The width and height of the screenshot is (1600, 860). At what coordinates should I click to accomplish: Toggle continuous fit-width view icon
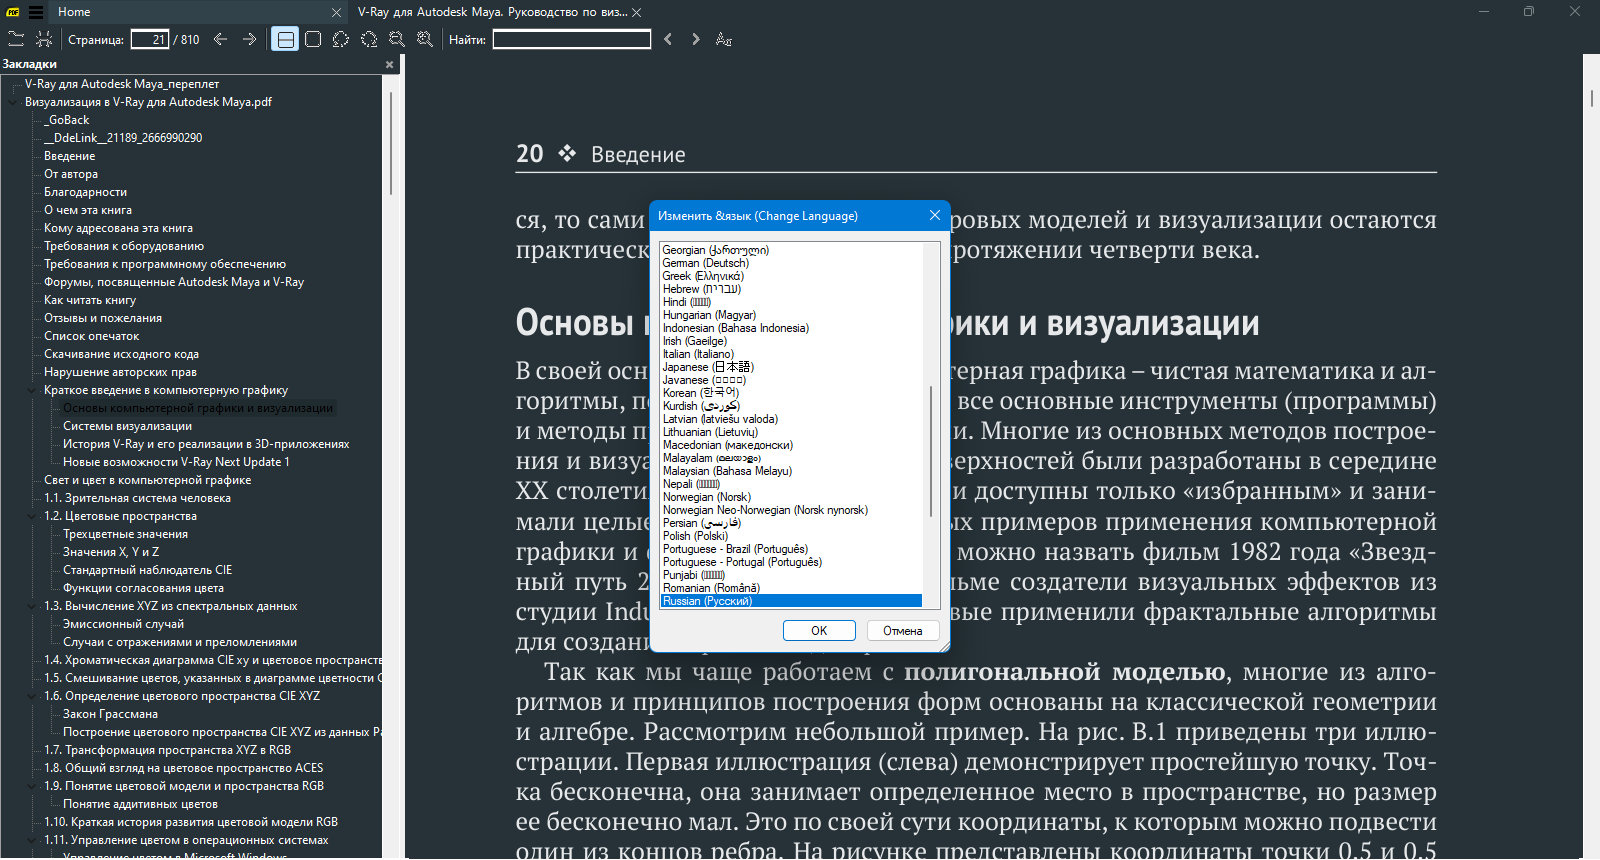tap(285, 39)
